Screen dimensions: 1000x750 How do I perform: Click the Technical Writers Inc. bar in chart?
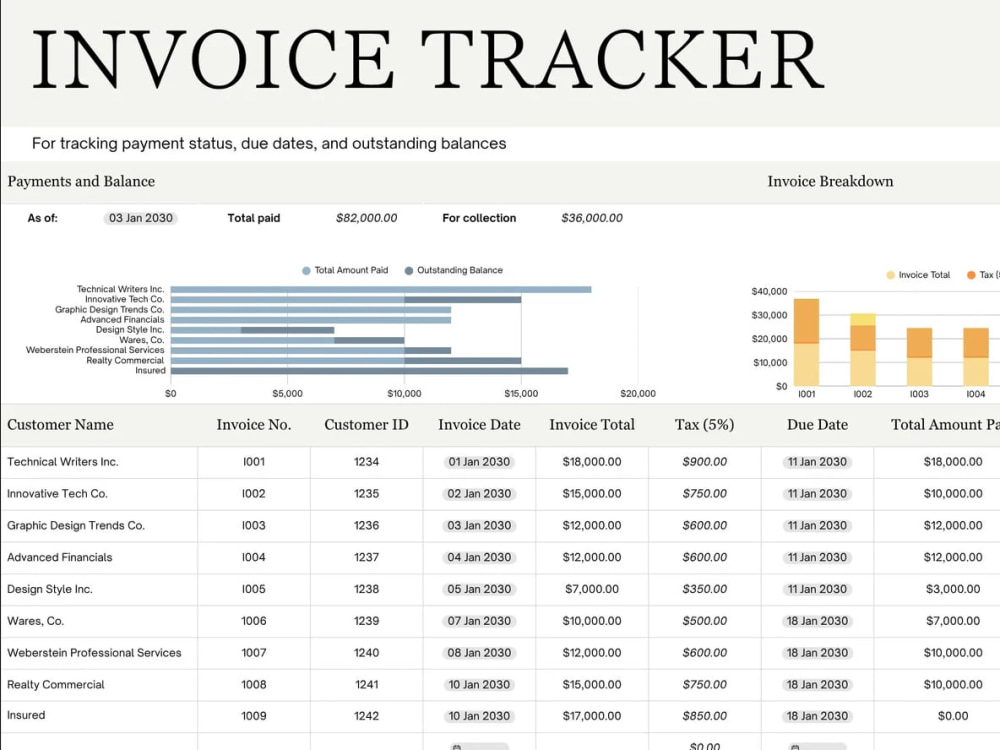(x=381, y=290)
